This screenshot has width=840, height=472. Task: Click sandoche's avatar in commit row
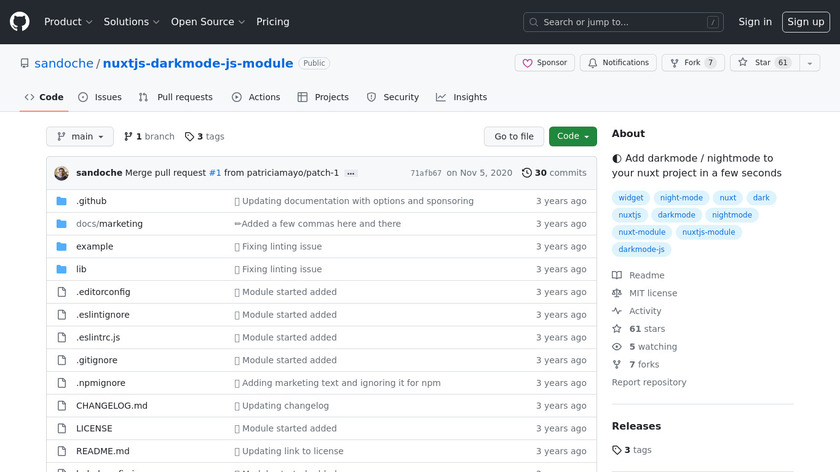pos(61,173)
